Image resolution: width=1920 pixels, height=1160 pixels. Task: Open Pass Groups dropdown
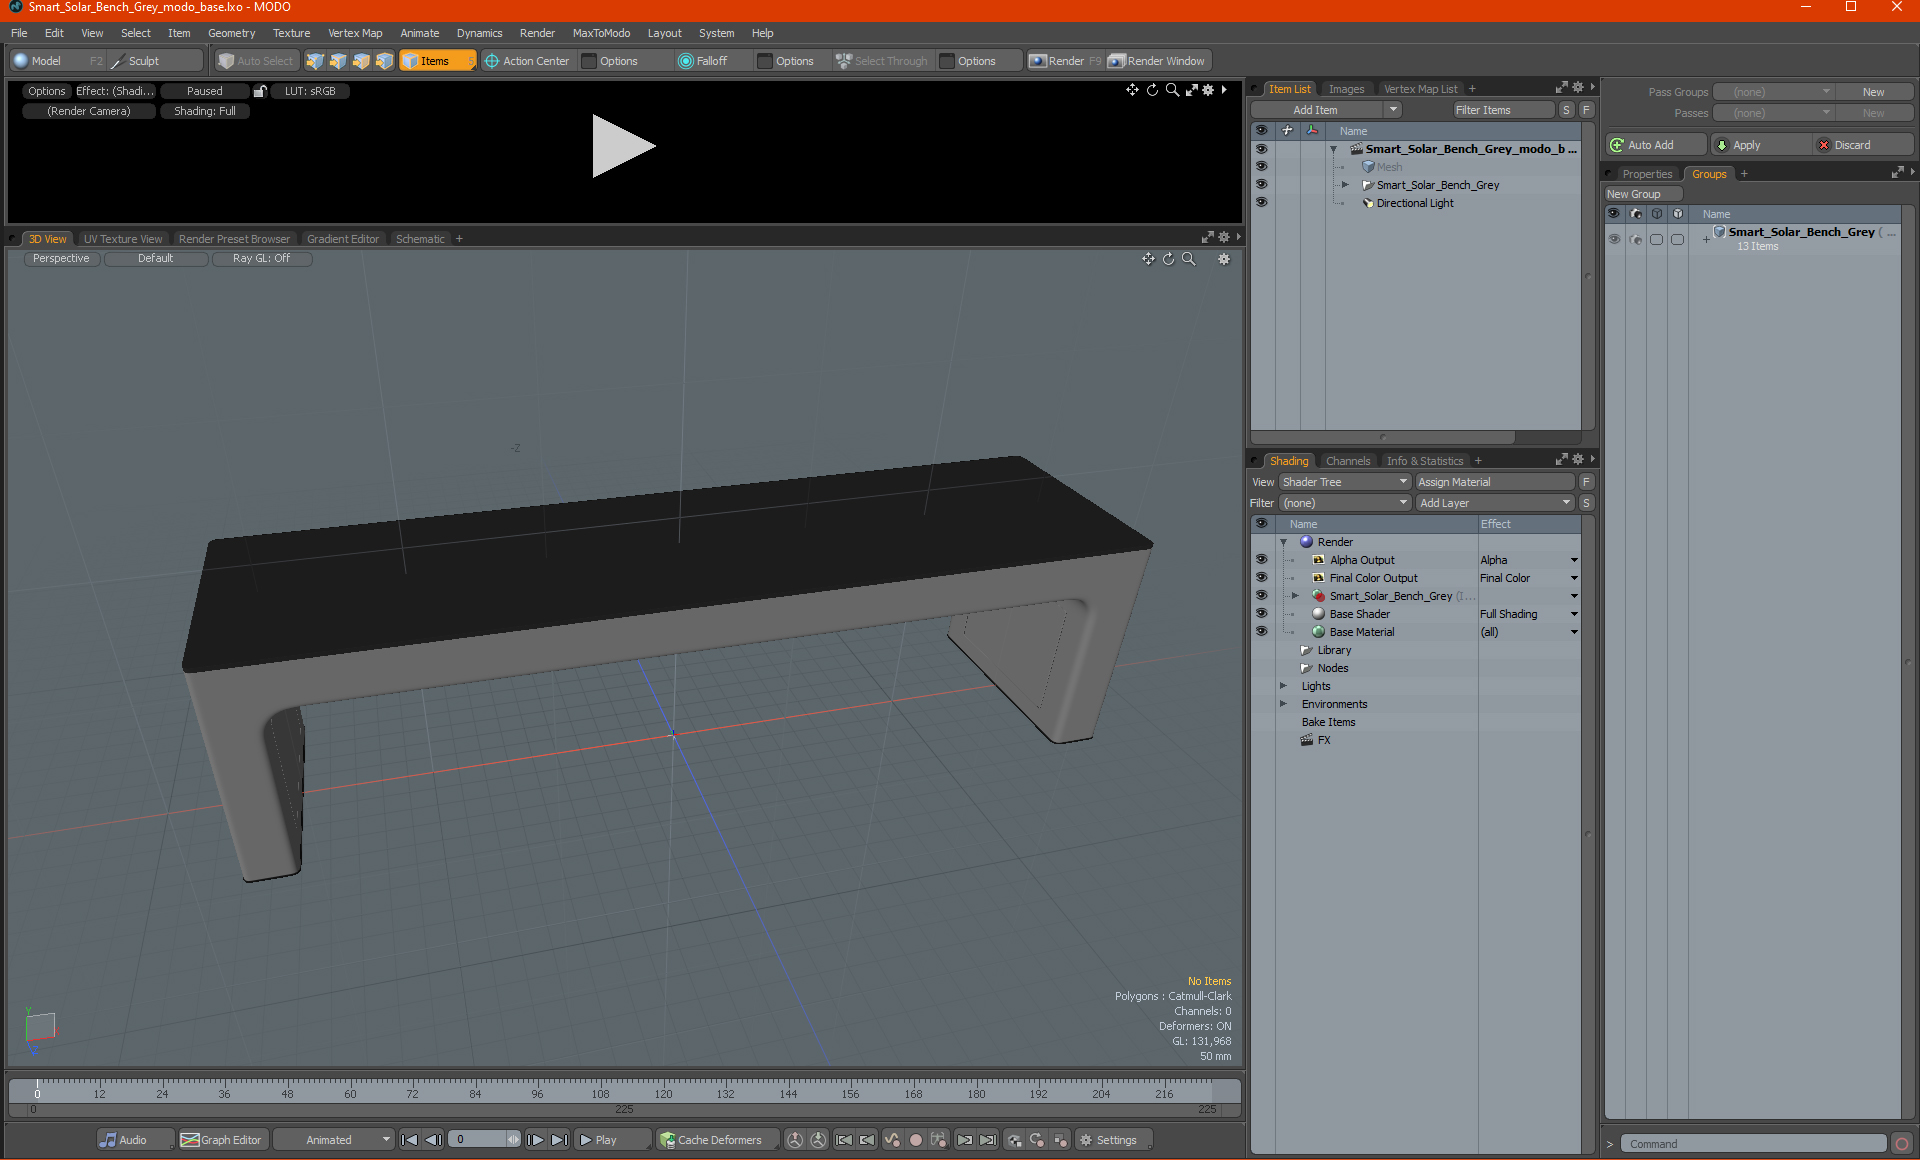[1773, 92]
